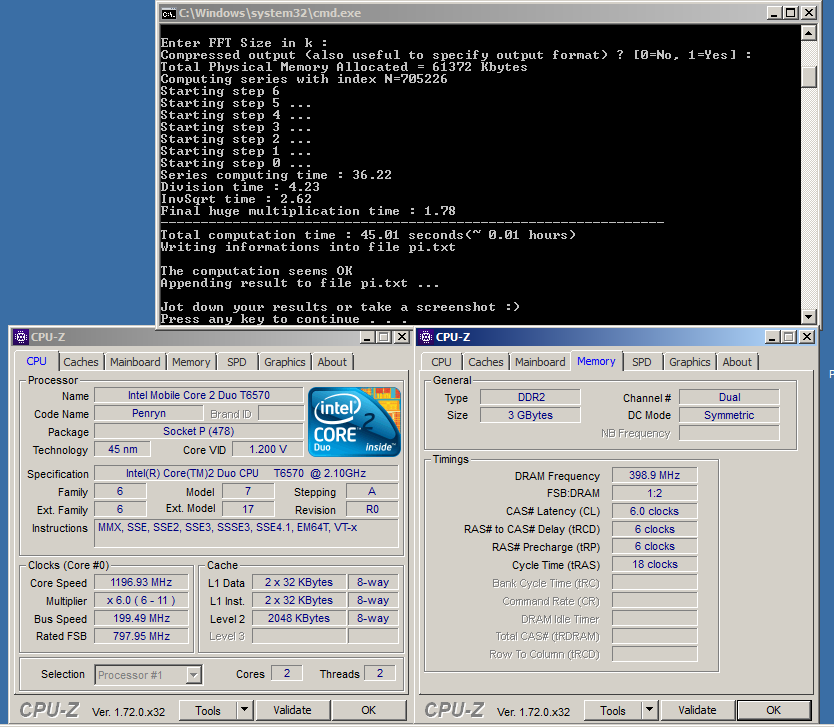The width and height of the screenshot is (834, 727).
Task: Open SPD tab in left CPU-Z window
Action: pyautogui.click(x=237, y=362)
